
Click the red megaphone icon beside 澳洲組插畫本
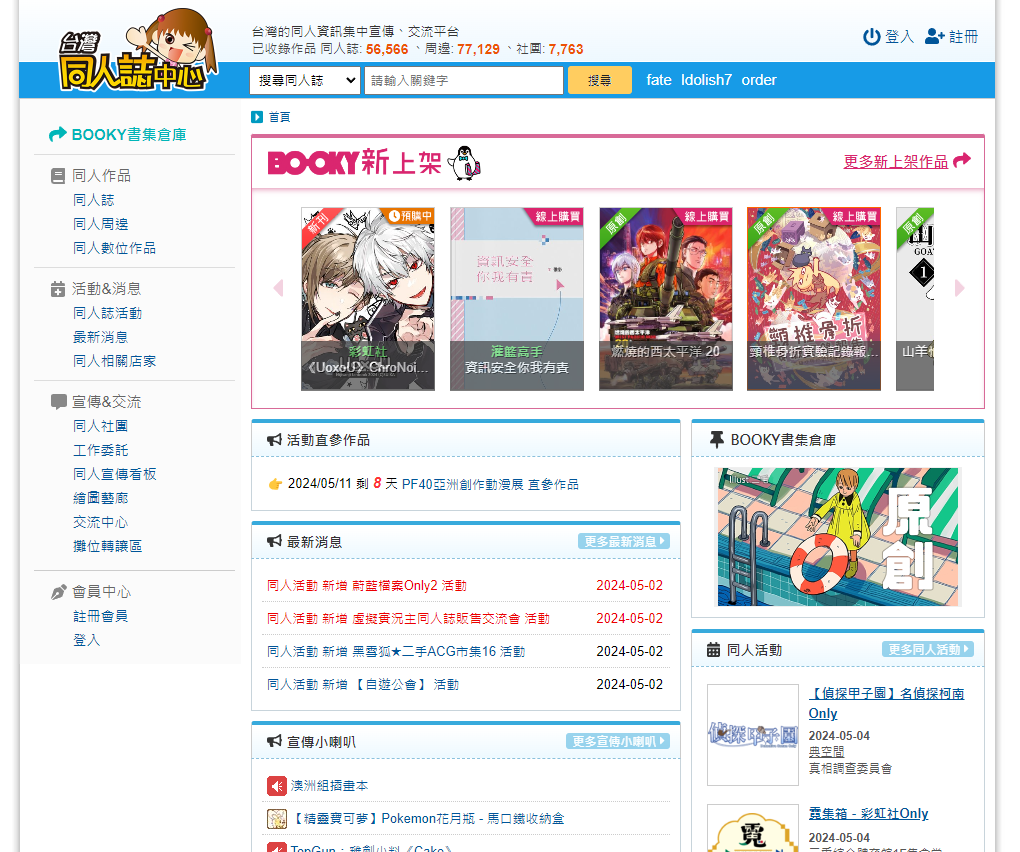tap(276, 786)
